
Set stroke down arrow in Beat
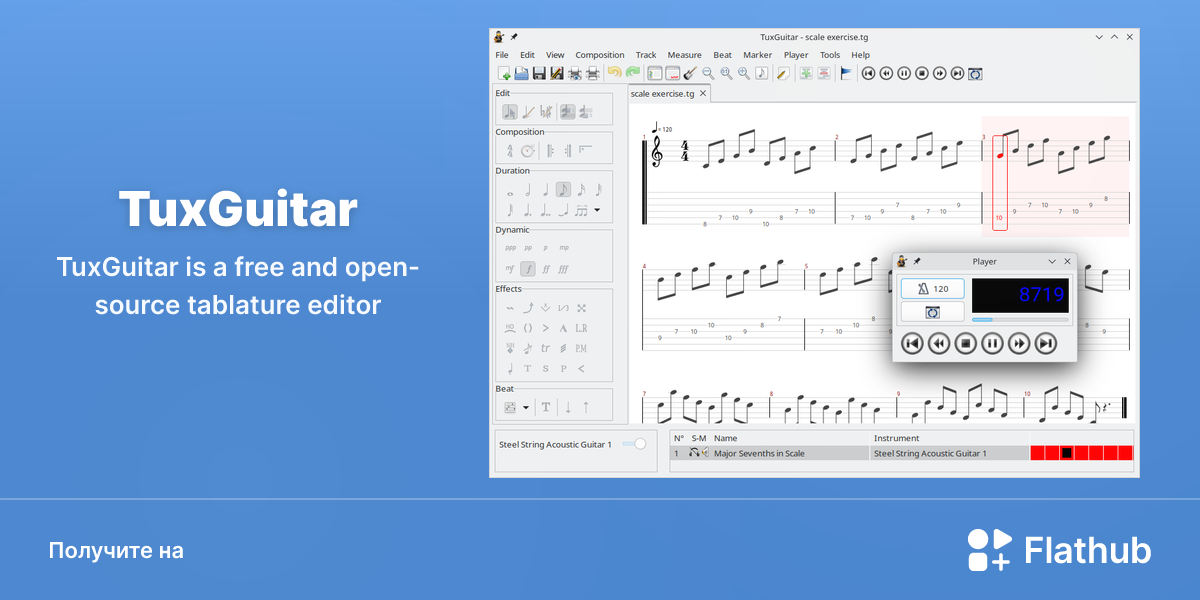[x=568, y=407]
